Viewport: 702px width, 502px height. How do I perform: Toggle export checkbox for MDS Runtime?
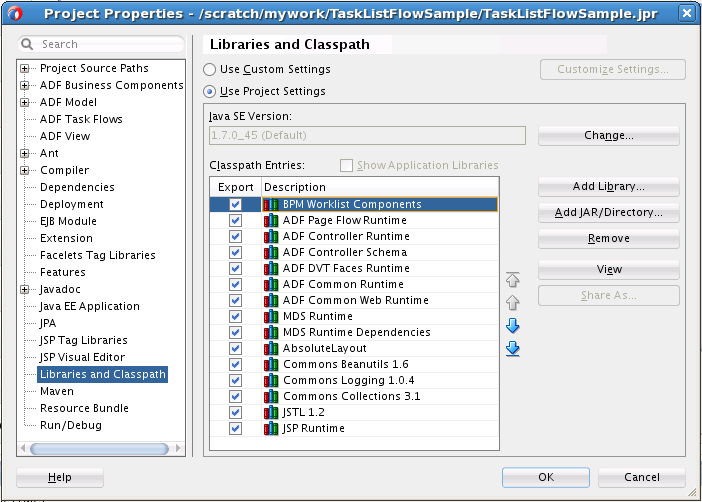click(235, 317)
